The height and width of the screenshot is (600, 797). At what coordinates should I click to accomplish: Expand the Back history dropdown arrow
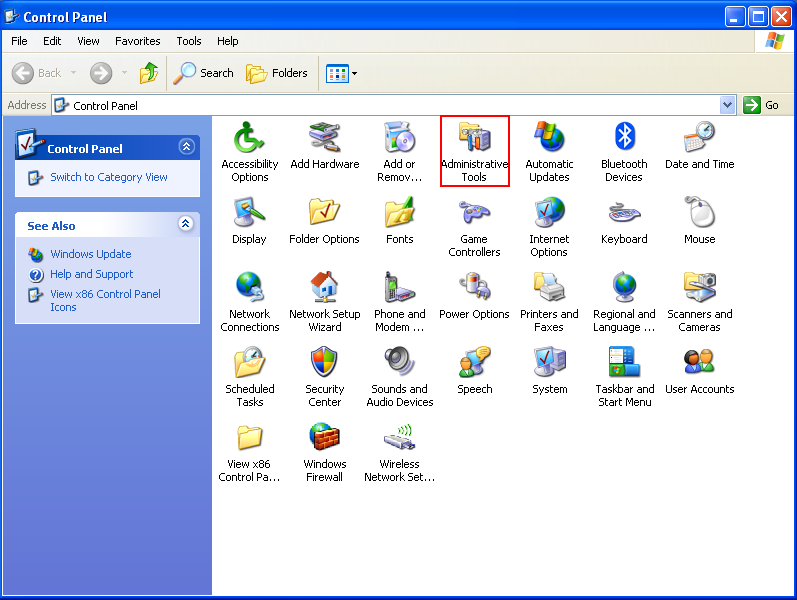pos(73,73)
